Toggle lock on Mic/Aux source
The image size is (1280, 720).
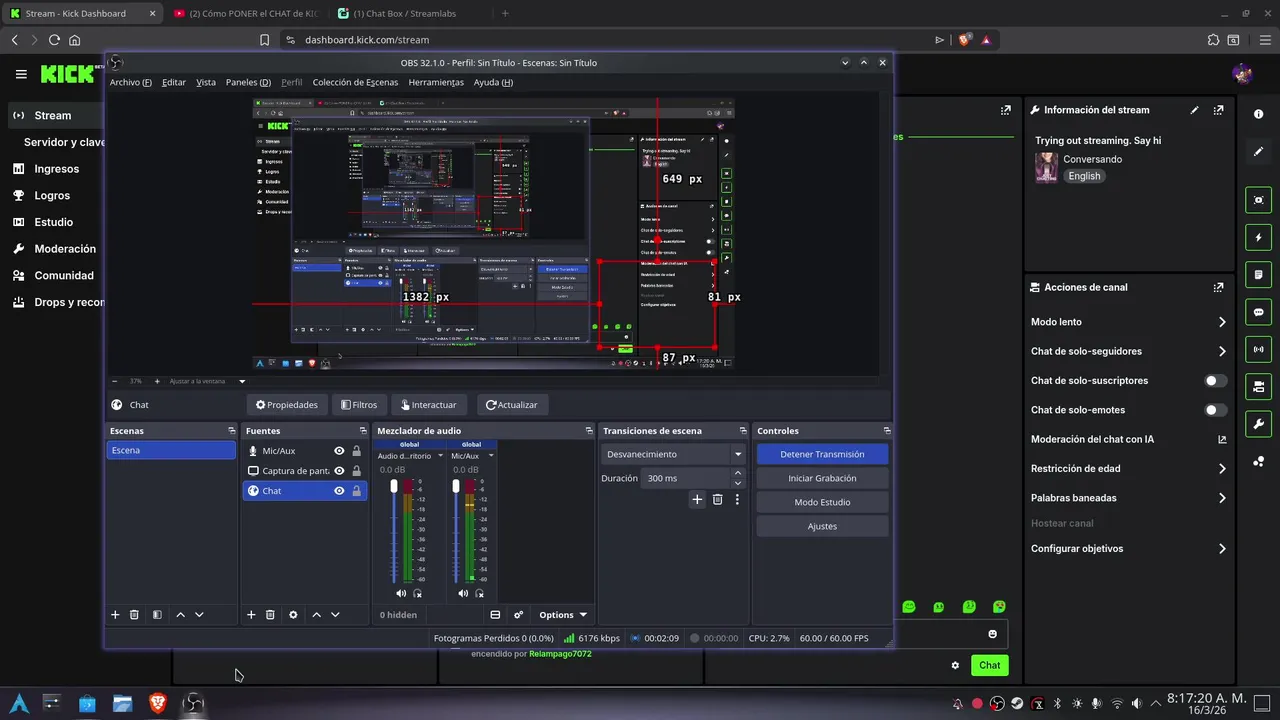(x=356, y=451)
